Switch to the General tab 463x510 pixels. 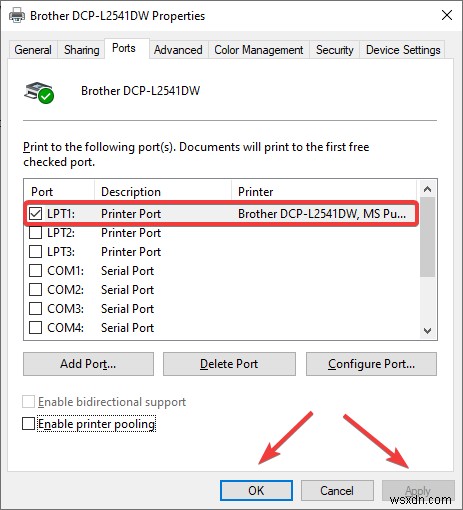click(x=33, y=50)
